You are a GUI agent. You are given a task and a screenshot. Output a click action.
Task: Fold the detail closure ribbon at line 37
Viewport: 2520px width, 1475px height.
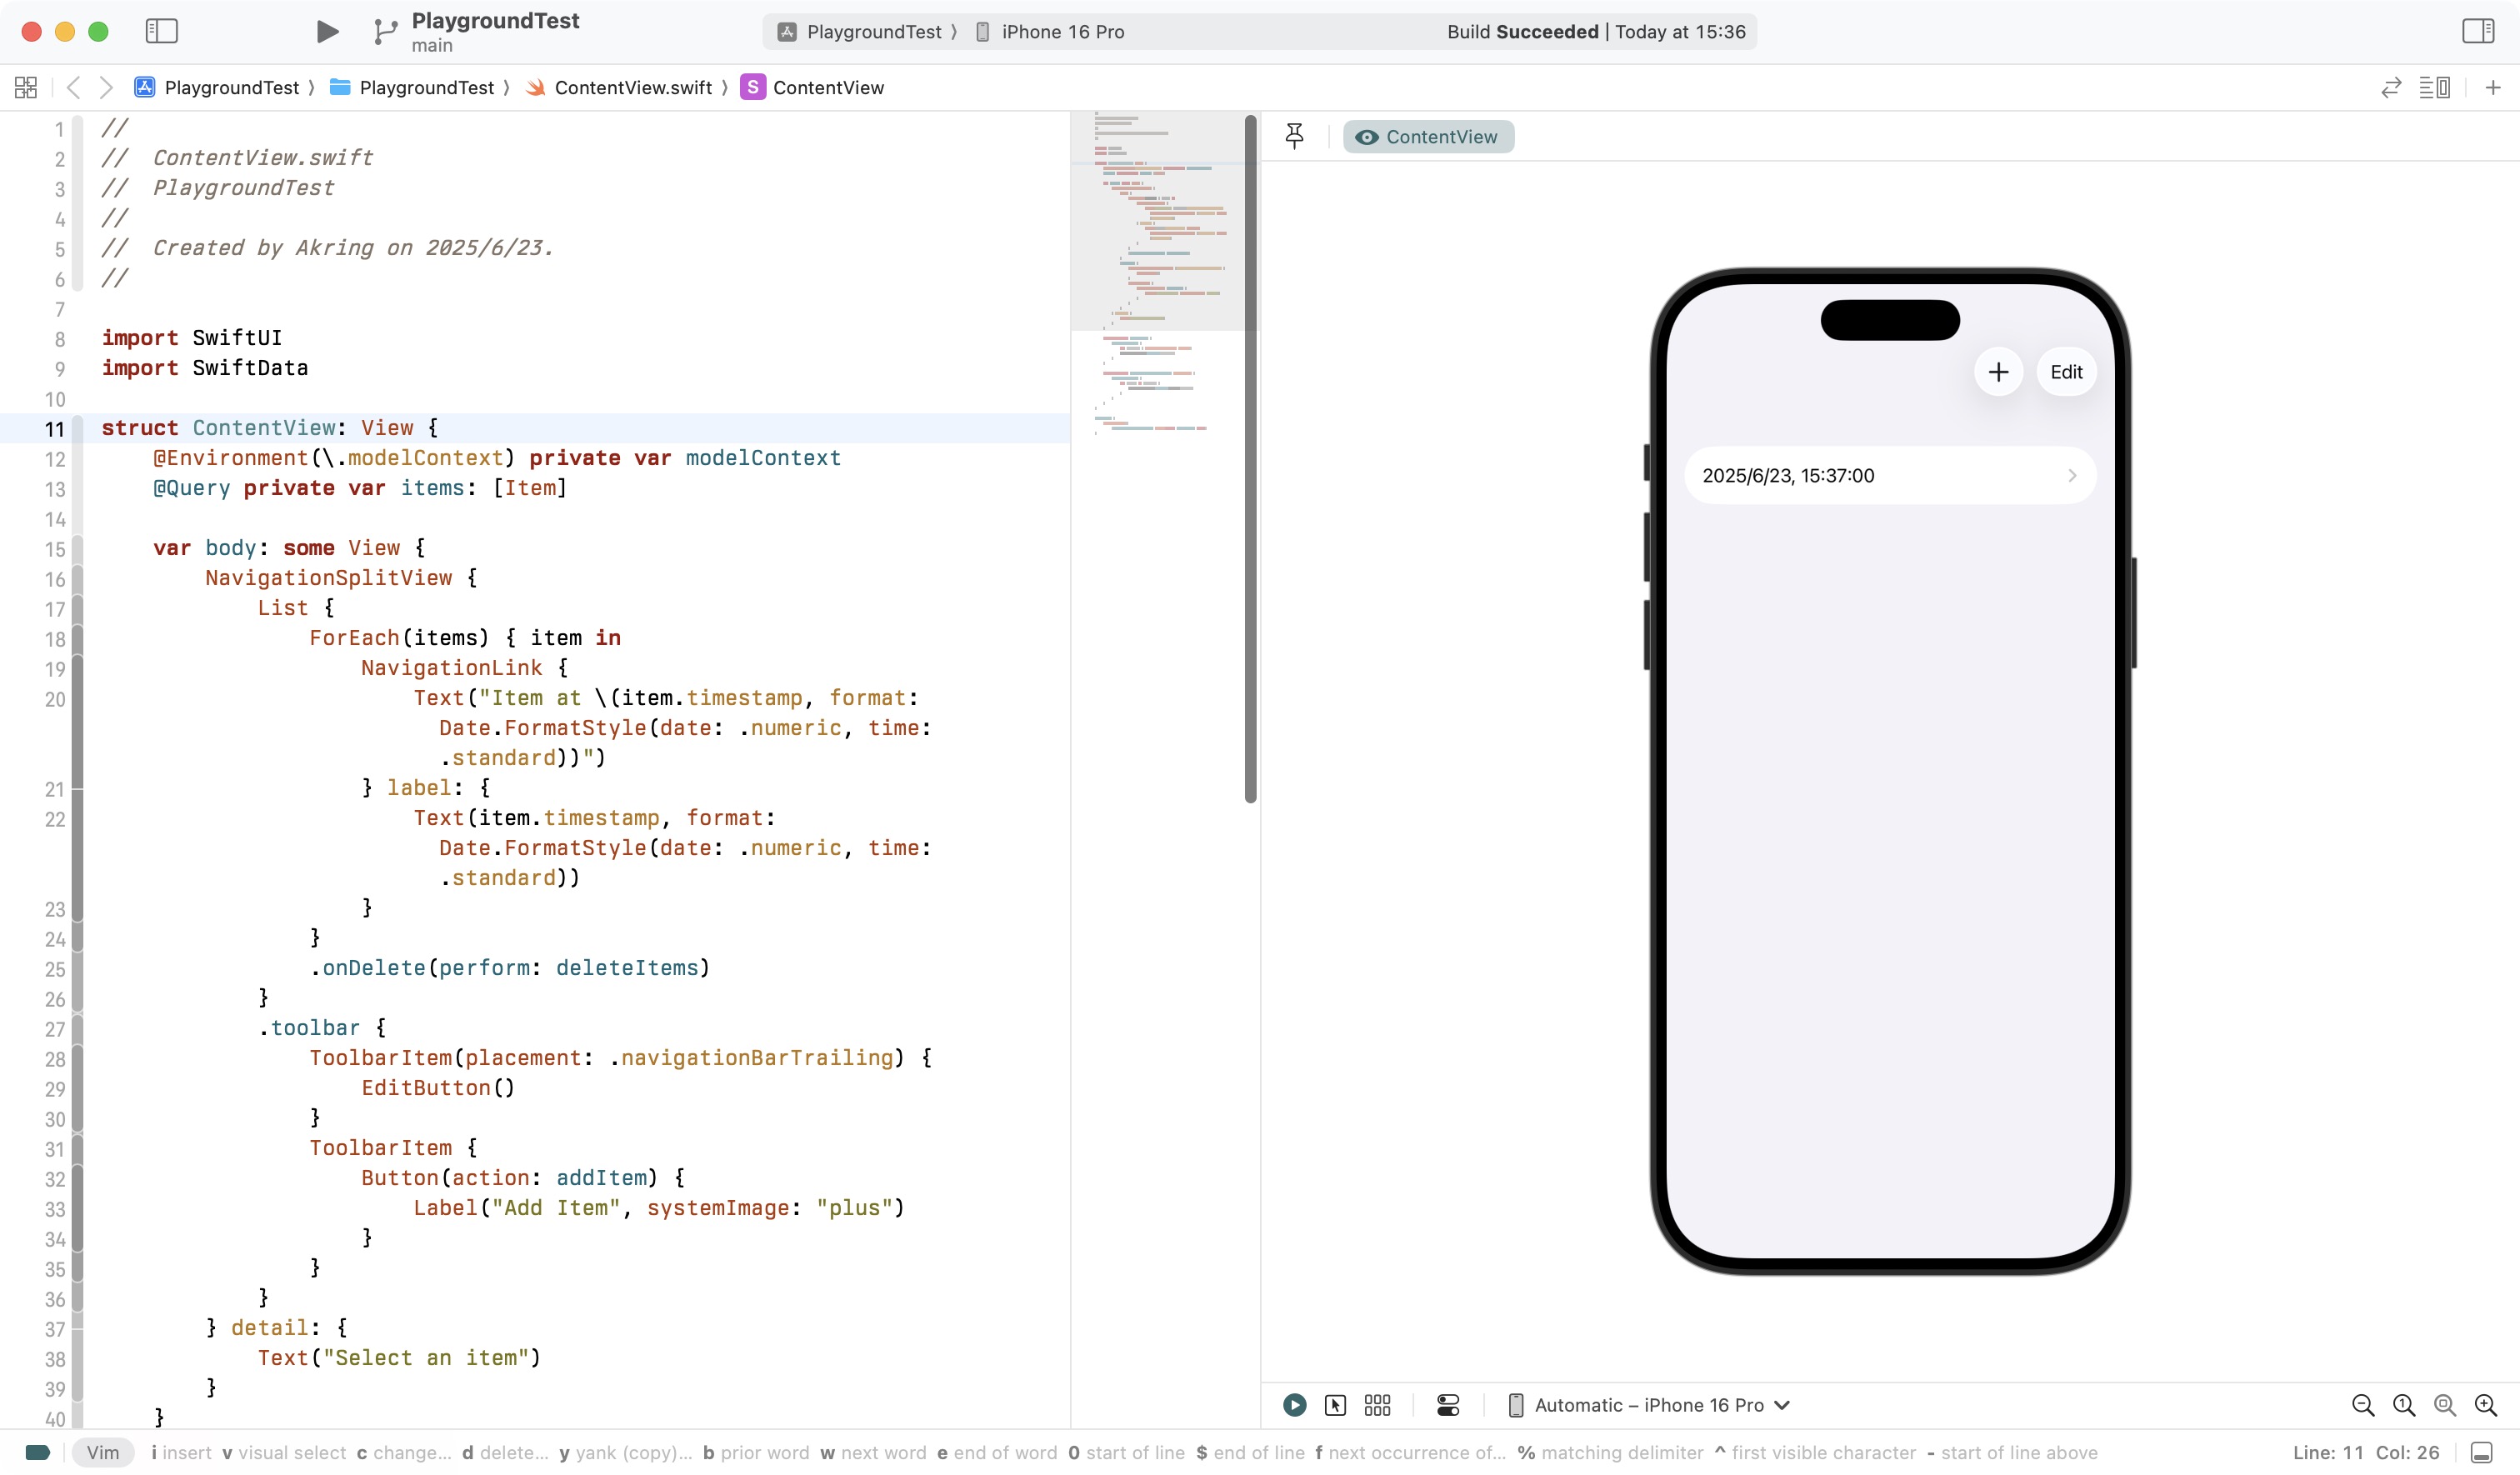[77, 1329]
